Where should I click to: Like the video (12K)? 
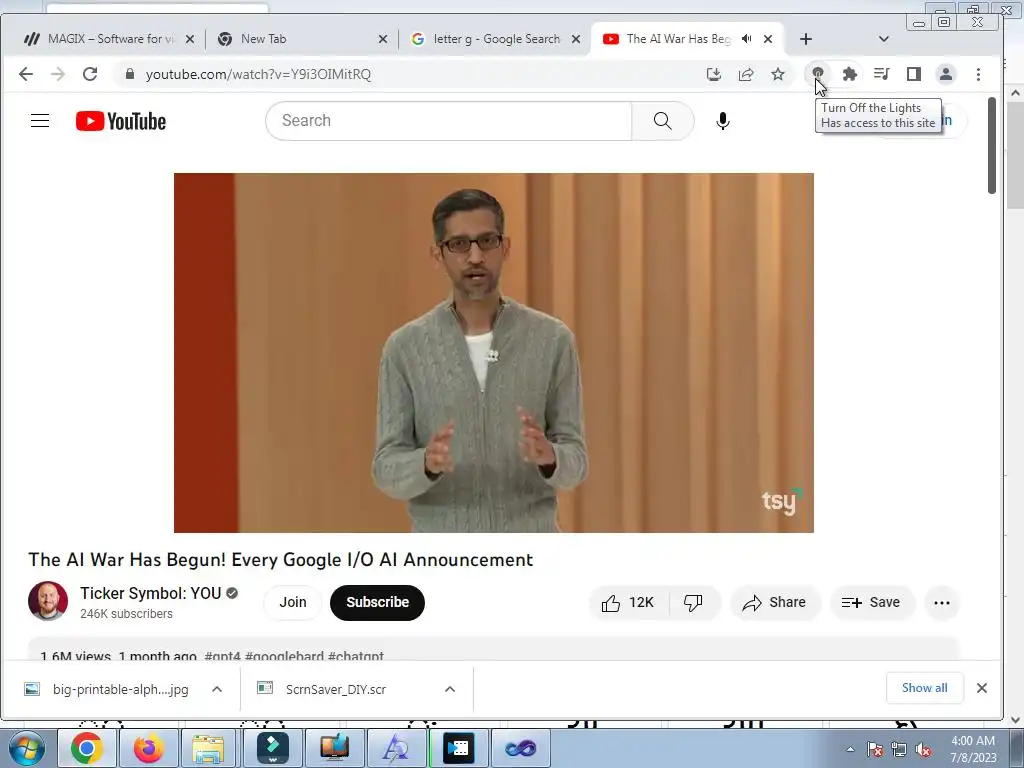[628, 602]
